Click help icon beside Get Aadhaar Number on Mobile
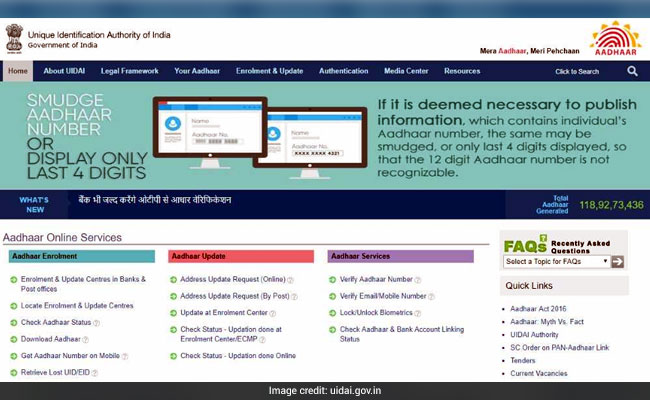This screenshot has height=400, width=650. coord(125,356)
